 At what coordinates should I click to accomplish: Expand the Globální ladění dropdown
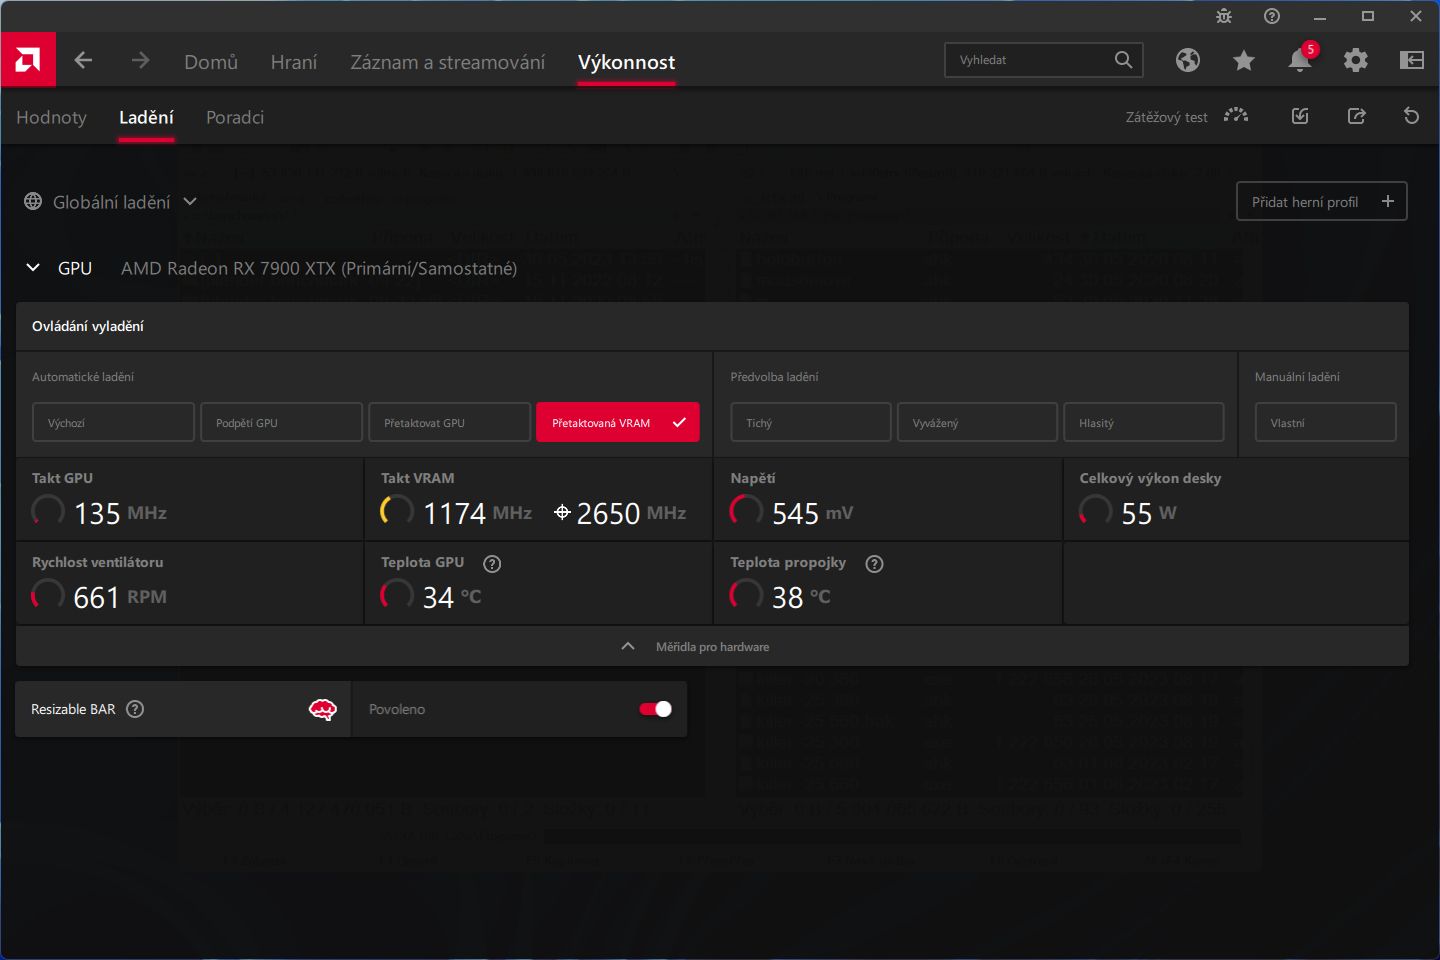pyautogui.click(x=190, y=202)
